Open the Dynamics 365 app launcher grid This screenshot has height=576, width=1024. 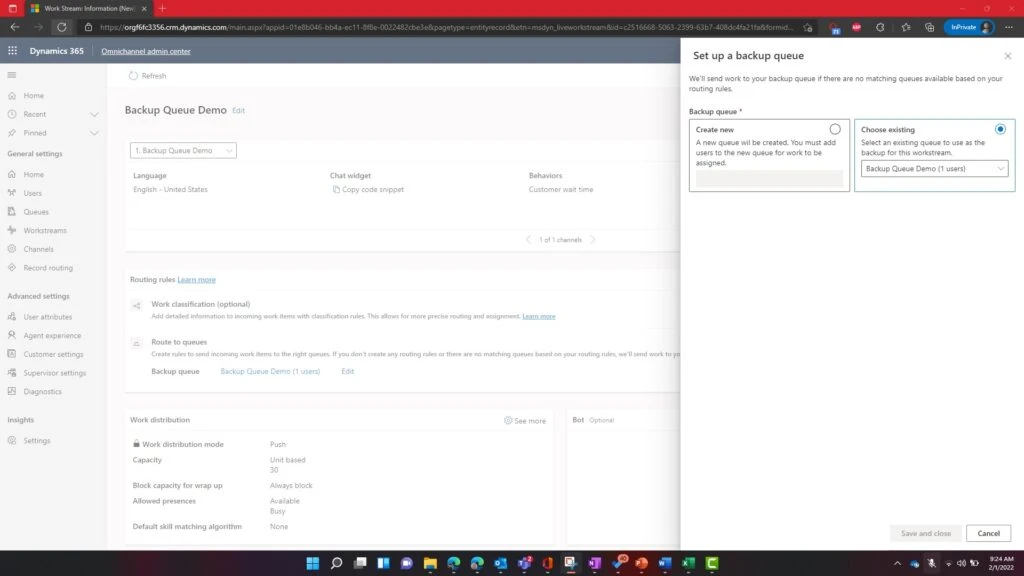tap(12, 50)
